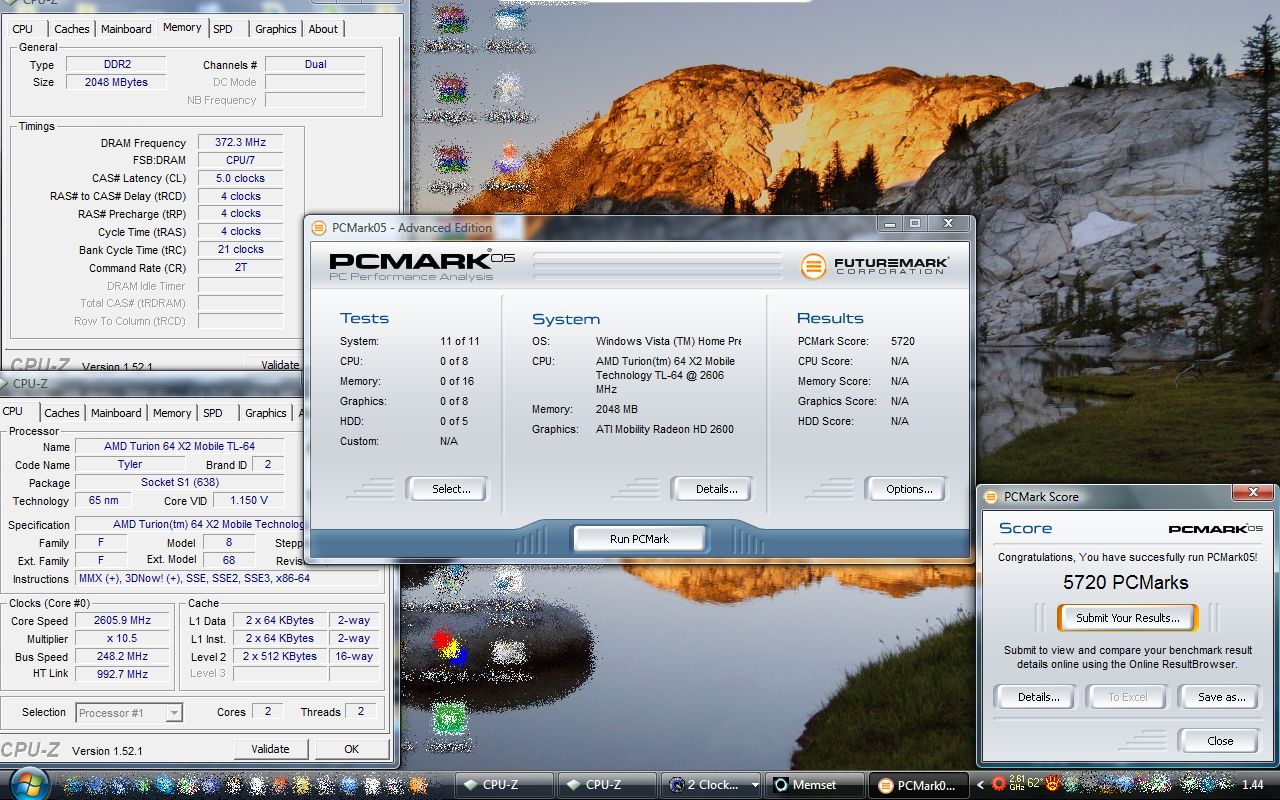This screenshot has height=800, width=1280.
Task: Click the memory Type value DDR2
Action: tap(117, 64)
